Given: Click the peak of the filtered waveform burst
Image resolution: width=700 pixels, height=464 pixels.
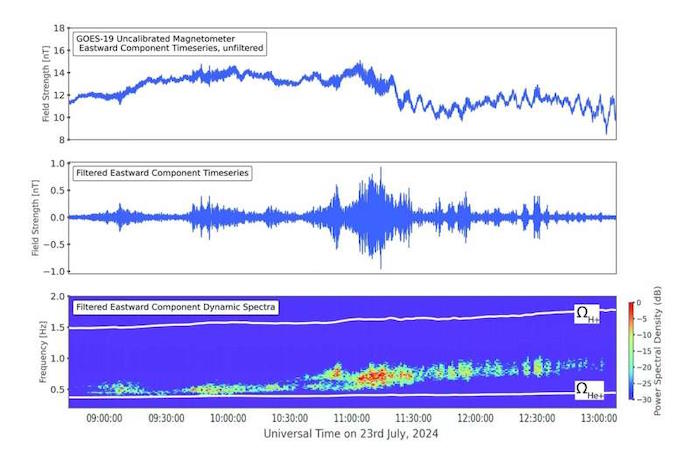Looking at the screenshot, I should point(381,170).
